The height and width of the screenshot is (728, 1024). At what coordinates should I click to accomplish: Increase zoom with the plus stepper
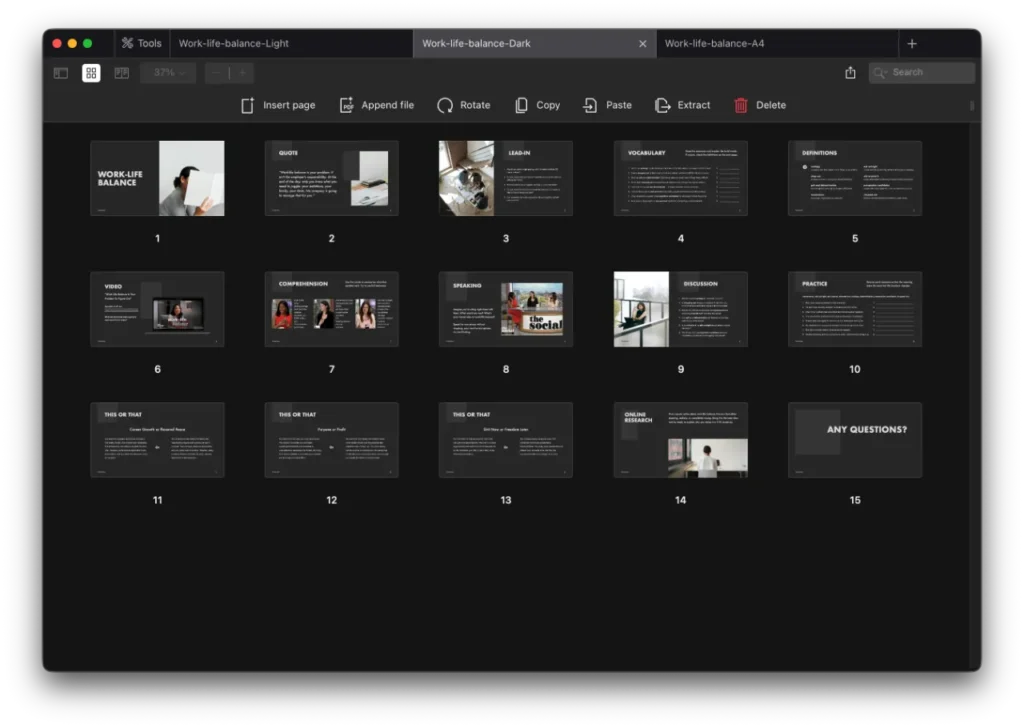(240, 72)
